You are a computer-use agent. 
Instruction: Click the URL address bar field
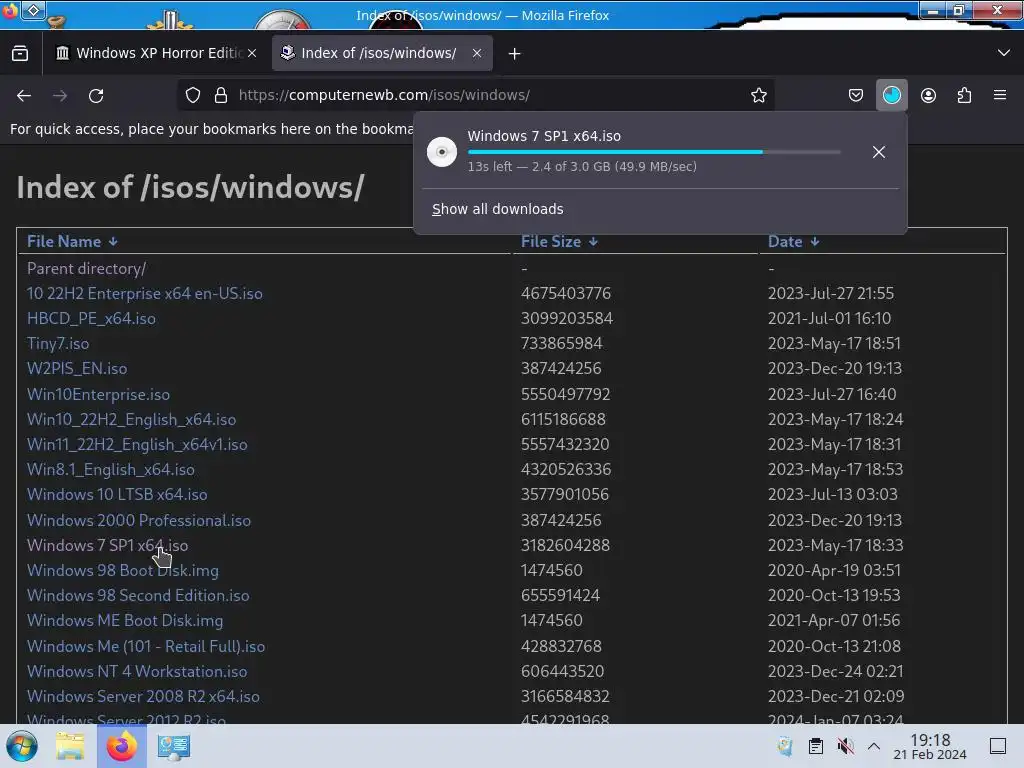(x=475, y=95)
